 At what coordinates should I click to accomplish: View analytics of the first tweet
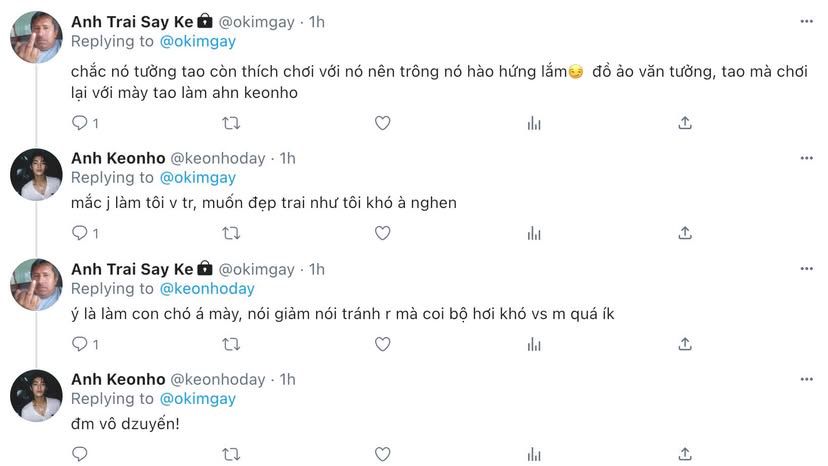(534, 122)
